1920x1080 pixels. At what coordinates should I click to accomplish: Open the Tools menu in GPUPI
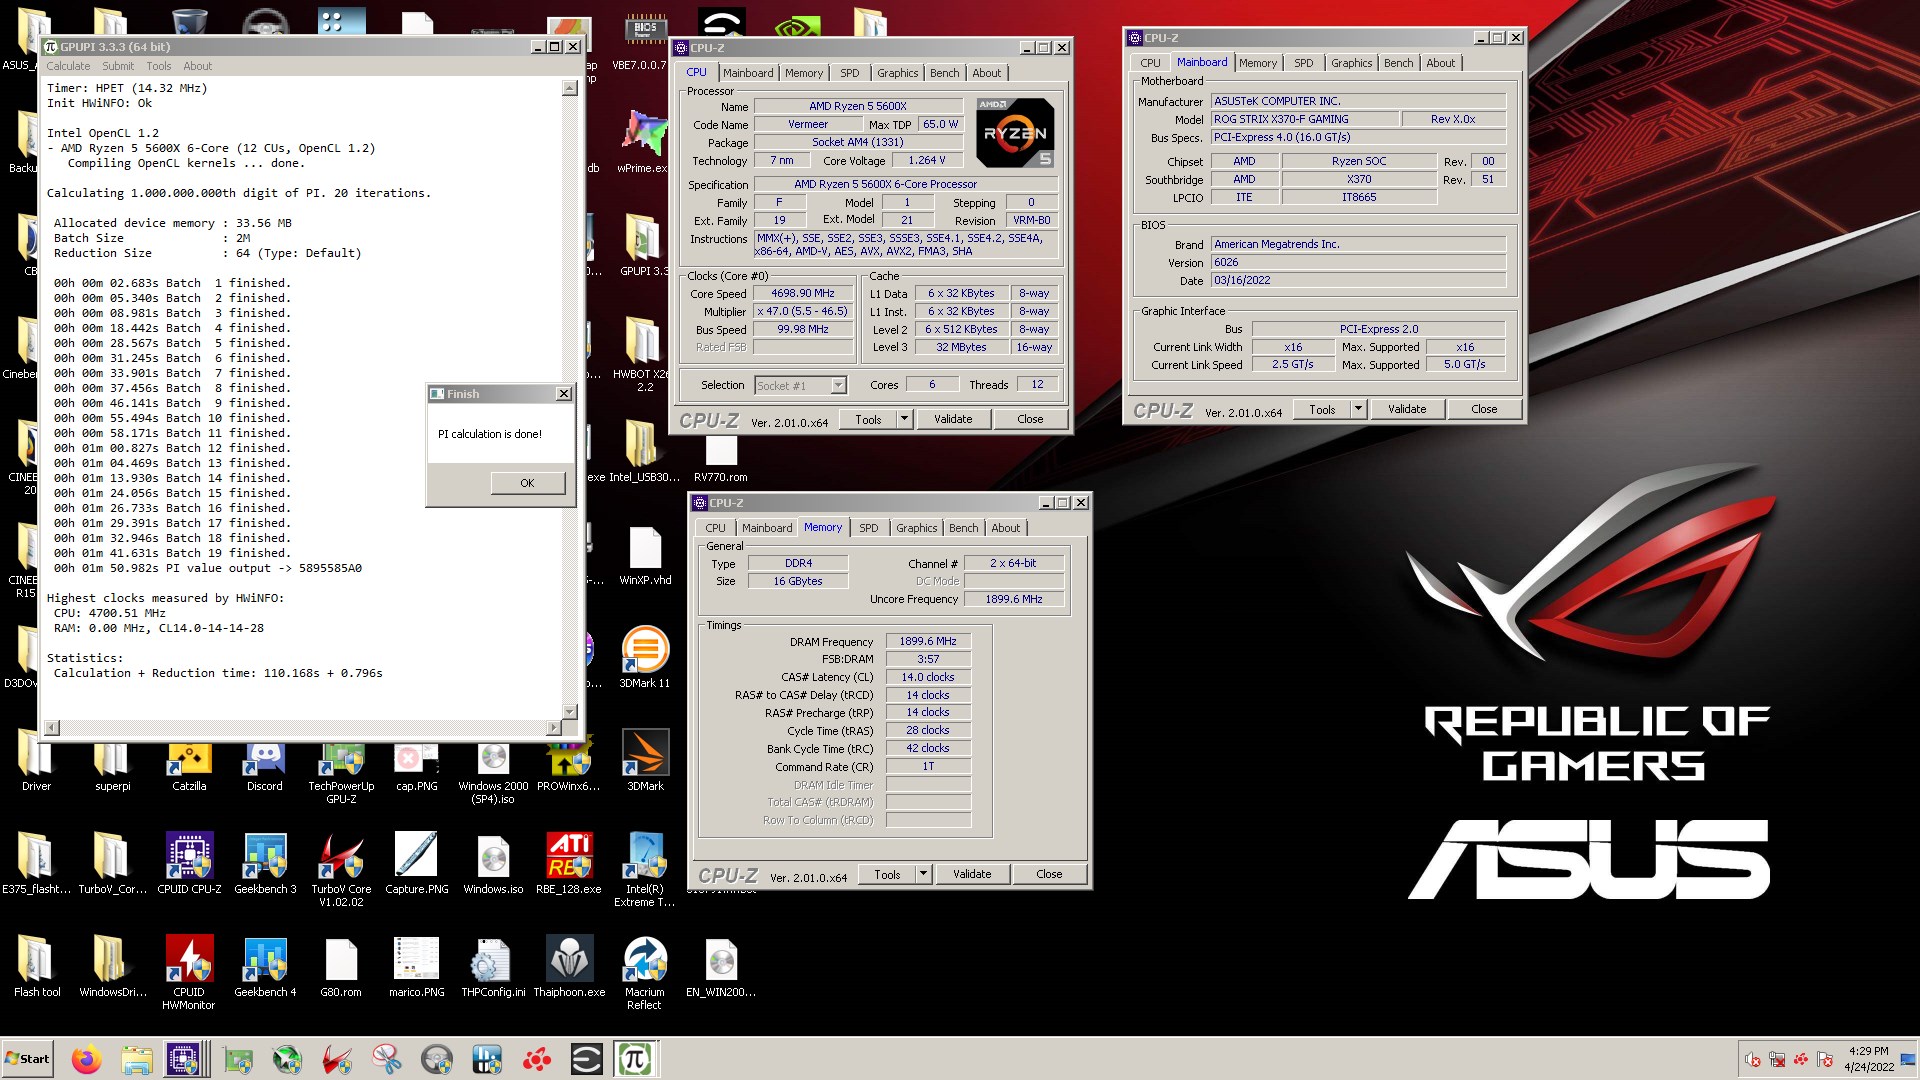[159, 66]
